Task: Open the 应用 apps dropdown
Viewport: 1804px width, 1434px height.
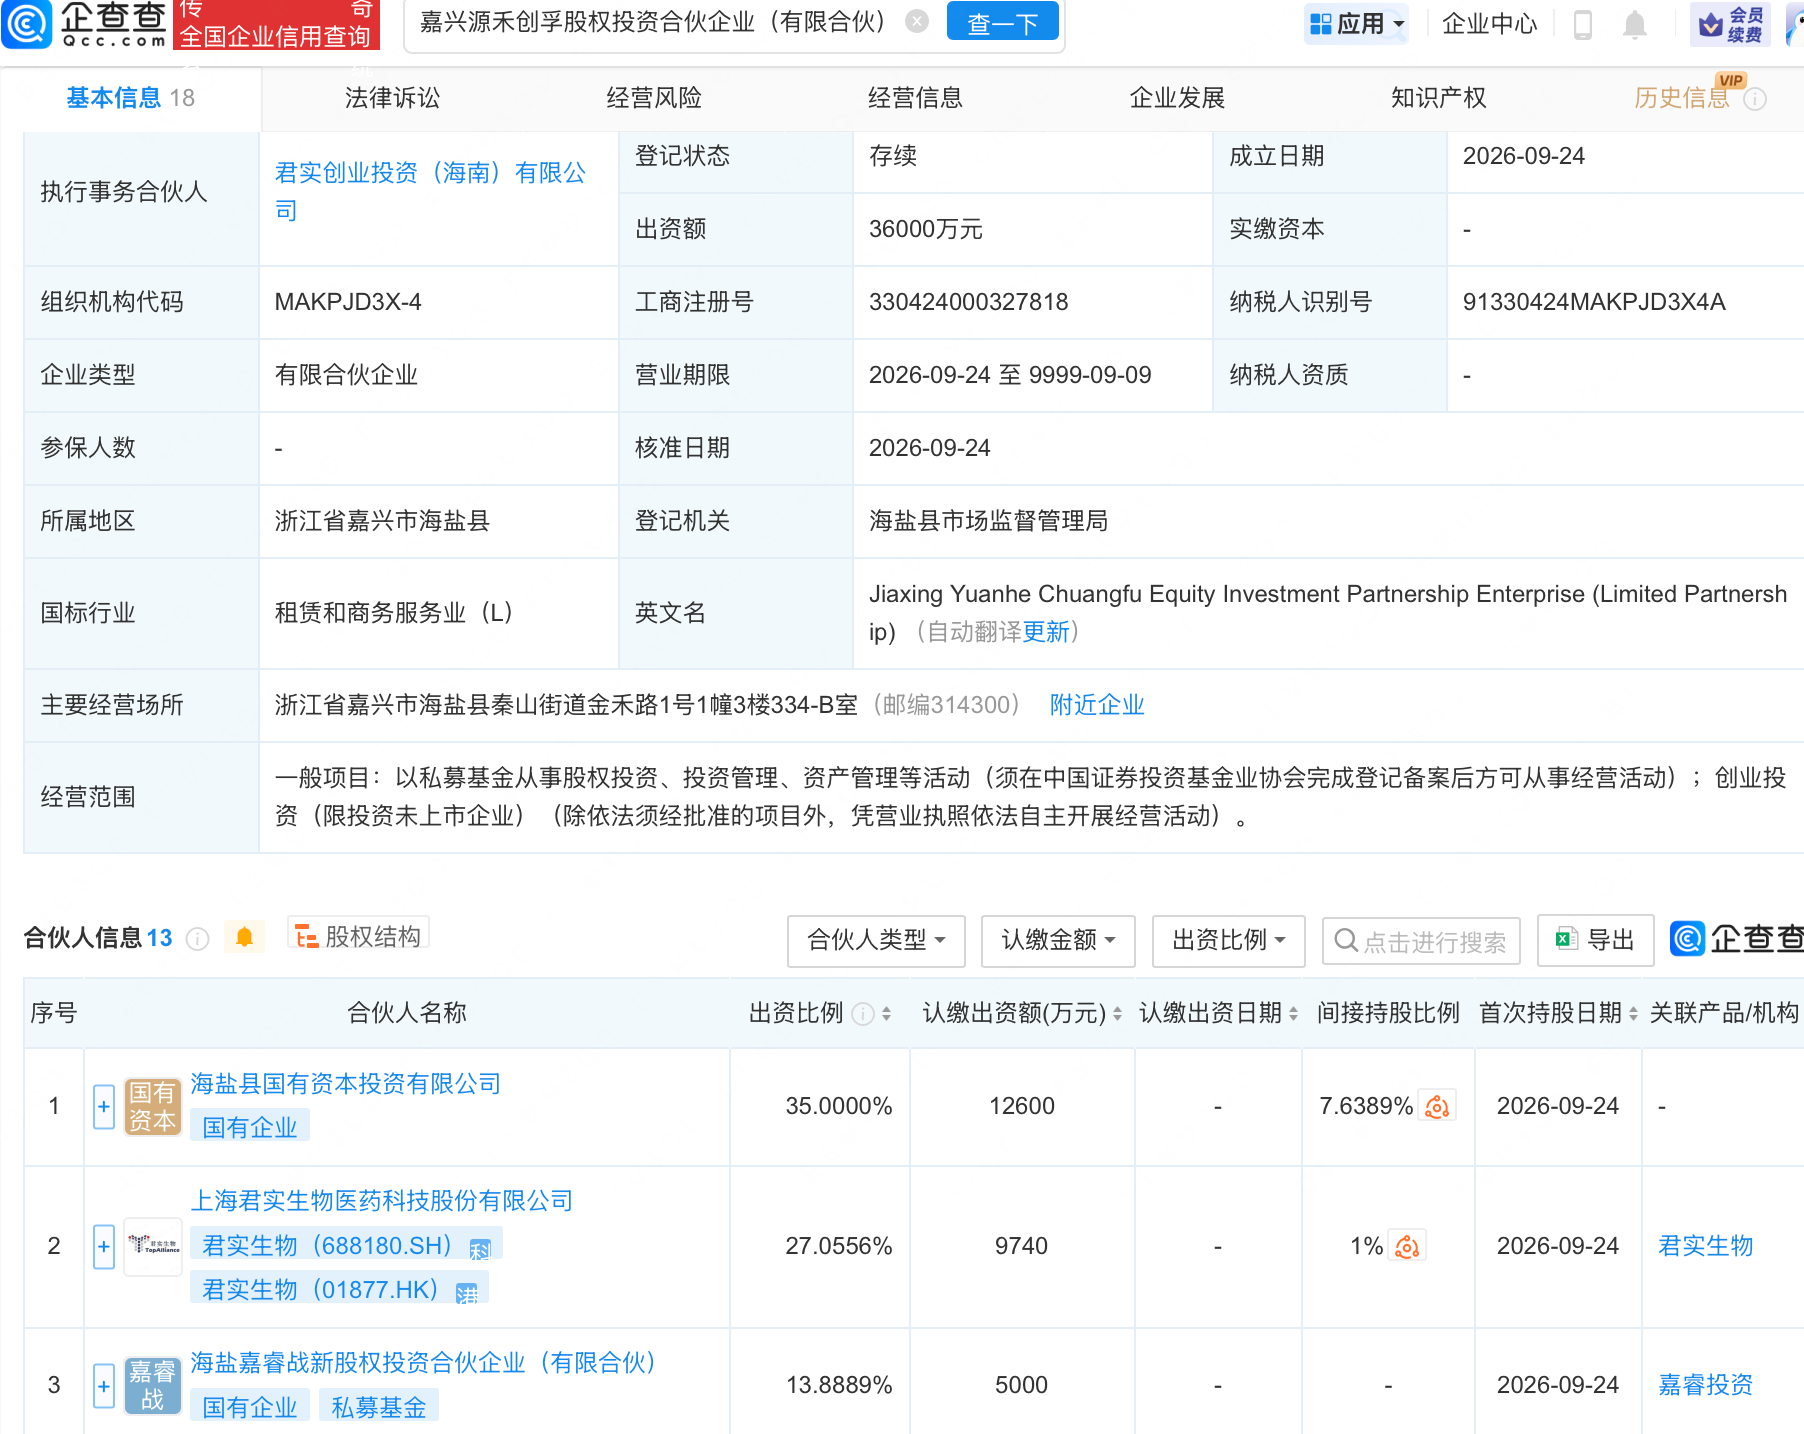Action: pyautogui.click(x=1357, y=23)
